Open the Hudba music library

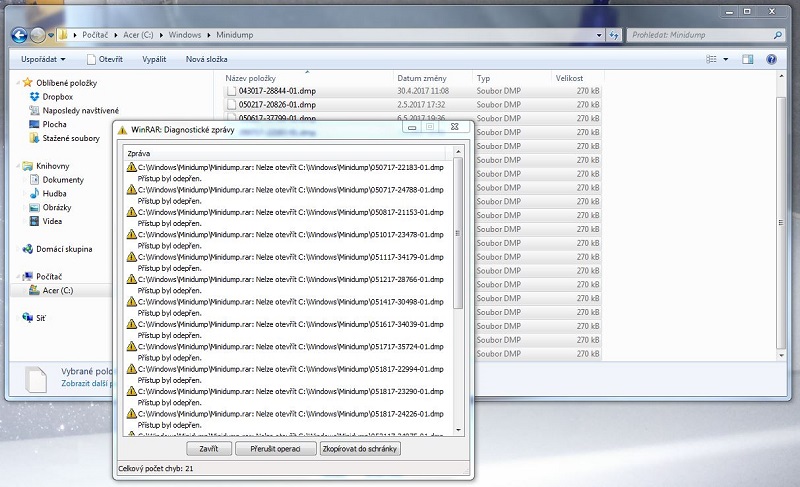pyautogui.click(x=54, y=193)
